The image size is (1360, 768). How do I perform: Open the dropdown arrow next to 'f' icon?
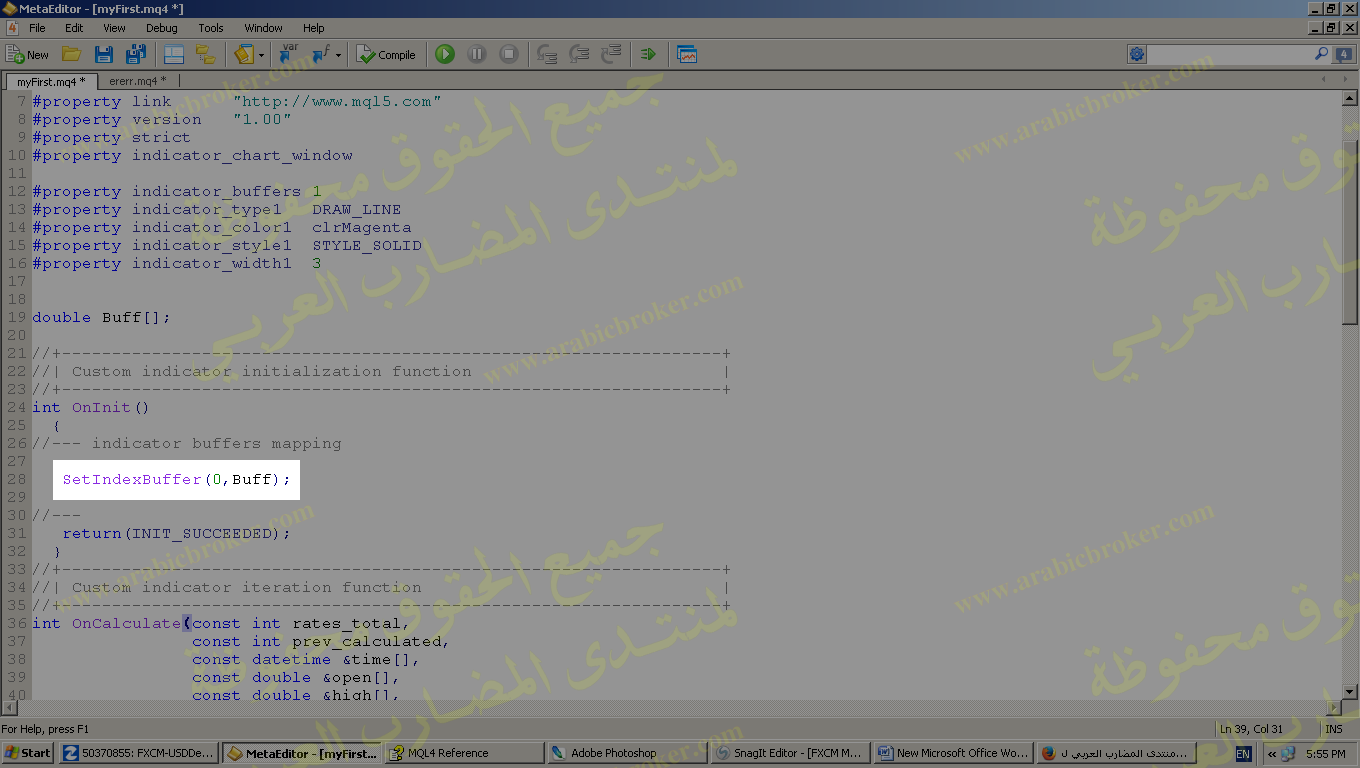tap(339, 55)
